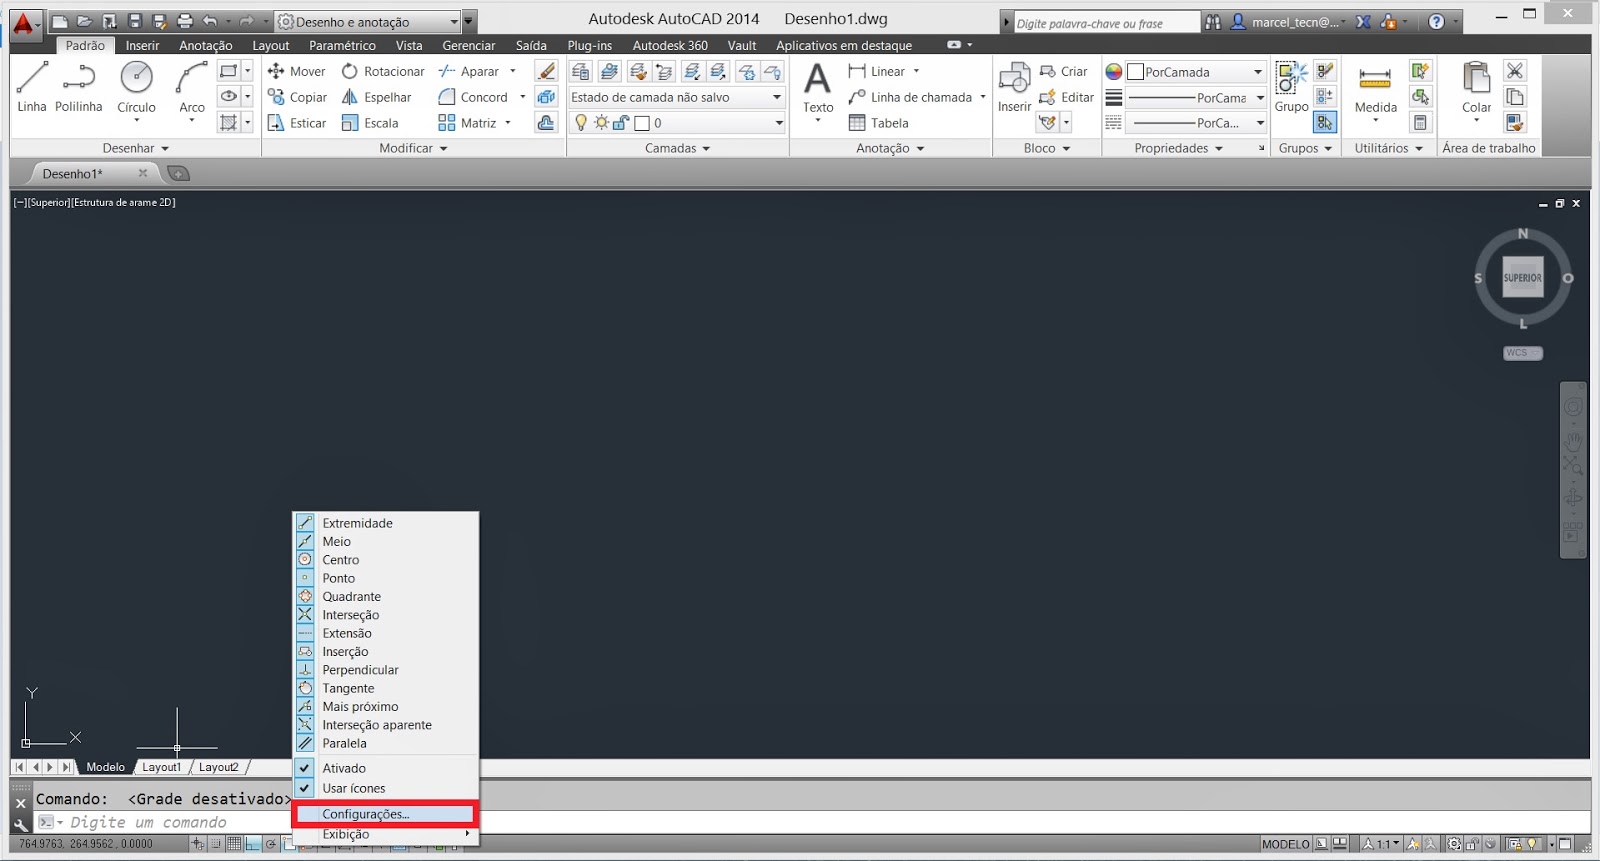1600x861 pixels.
Task: Click the Espelhar tool
Action: point(377,97)
